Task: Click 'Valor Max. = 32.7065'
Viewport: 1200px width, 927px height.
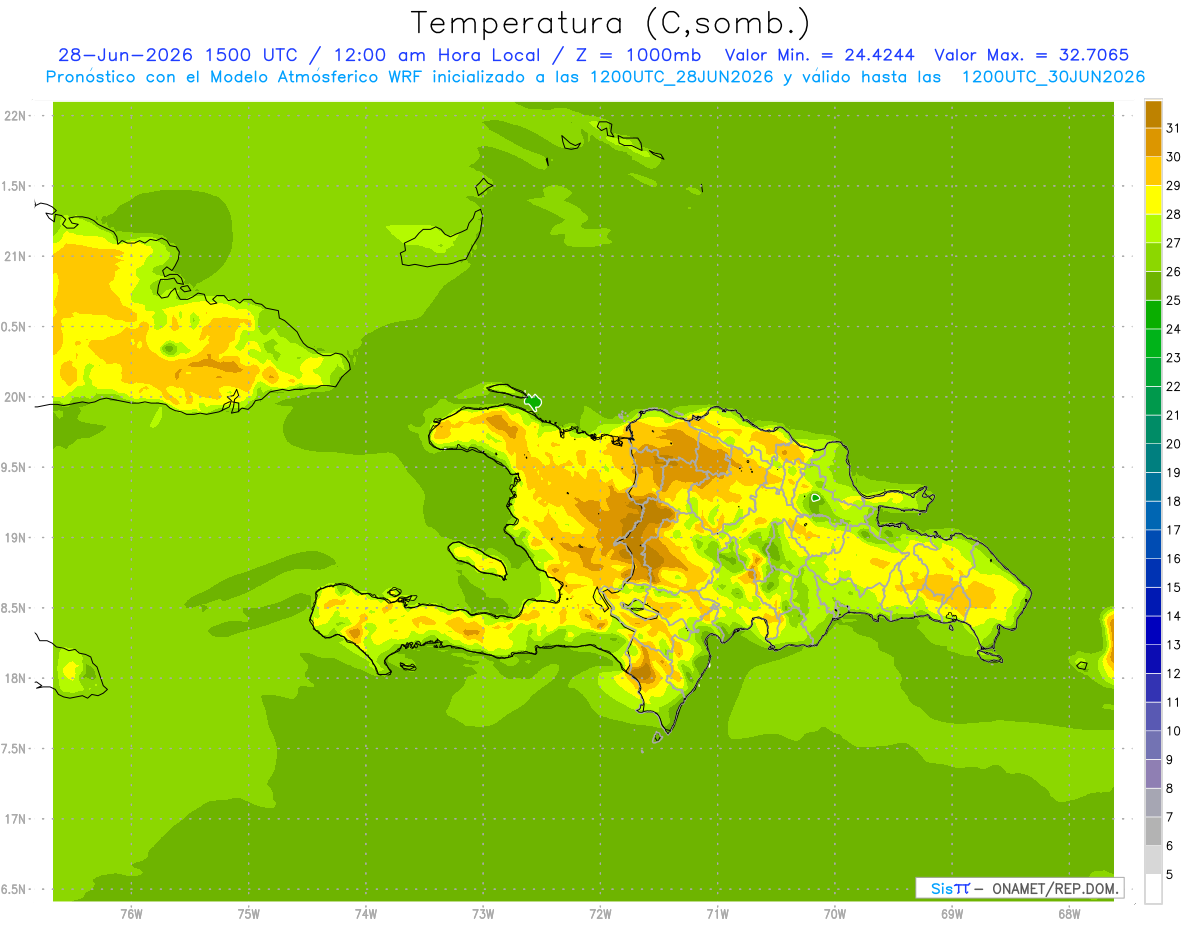Action: point(1032,55)
